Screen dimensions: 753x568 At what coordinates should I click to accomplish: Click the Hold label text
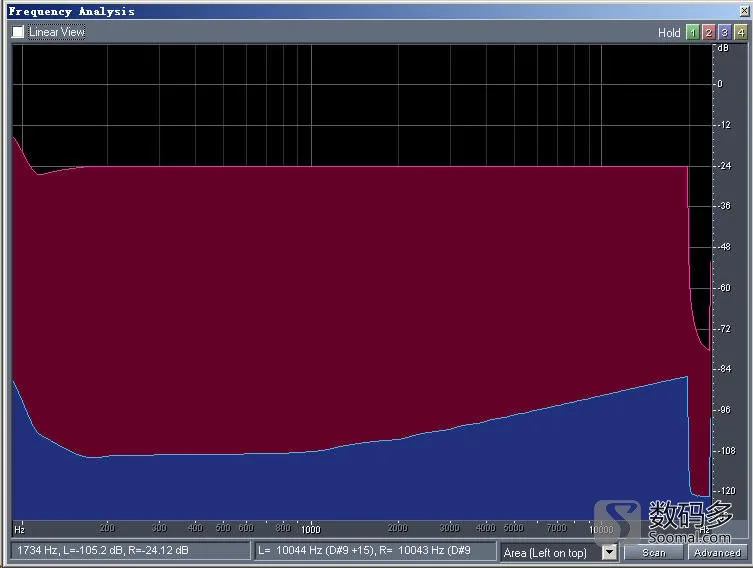click(669, 33)
